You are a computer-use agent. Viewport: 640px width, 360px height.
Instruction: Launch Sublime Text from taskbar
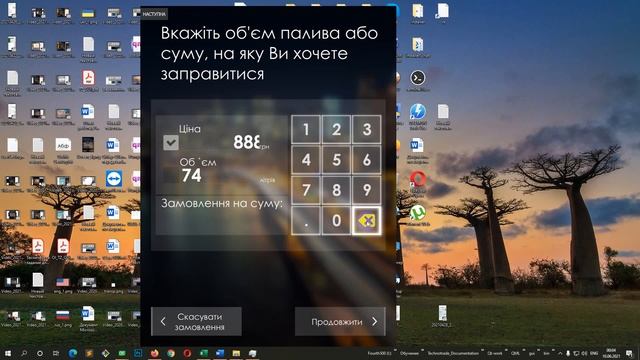(x=89, y=353)
